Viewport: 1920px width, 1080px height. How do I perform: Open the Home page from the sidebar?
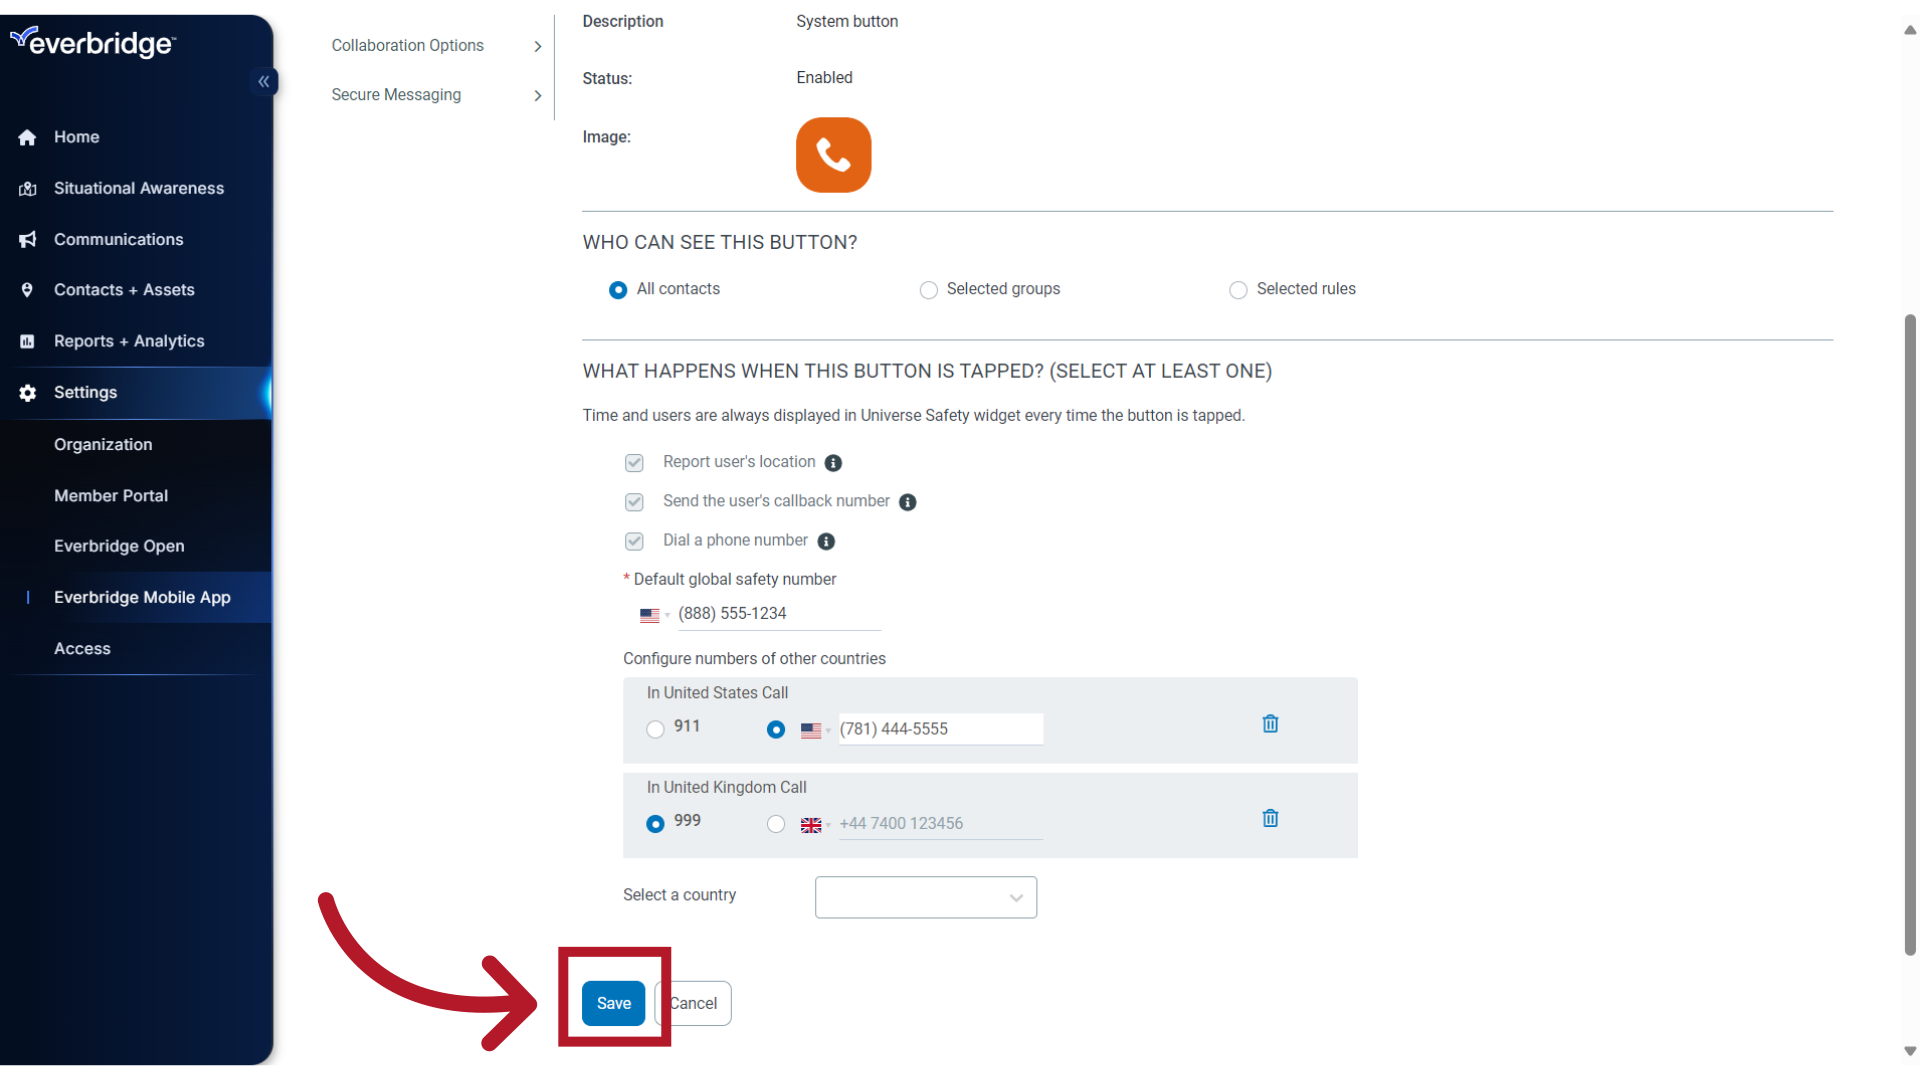click(x=77, y=137)
